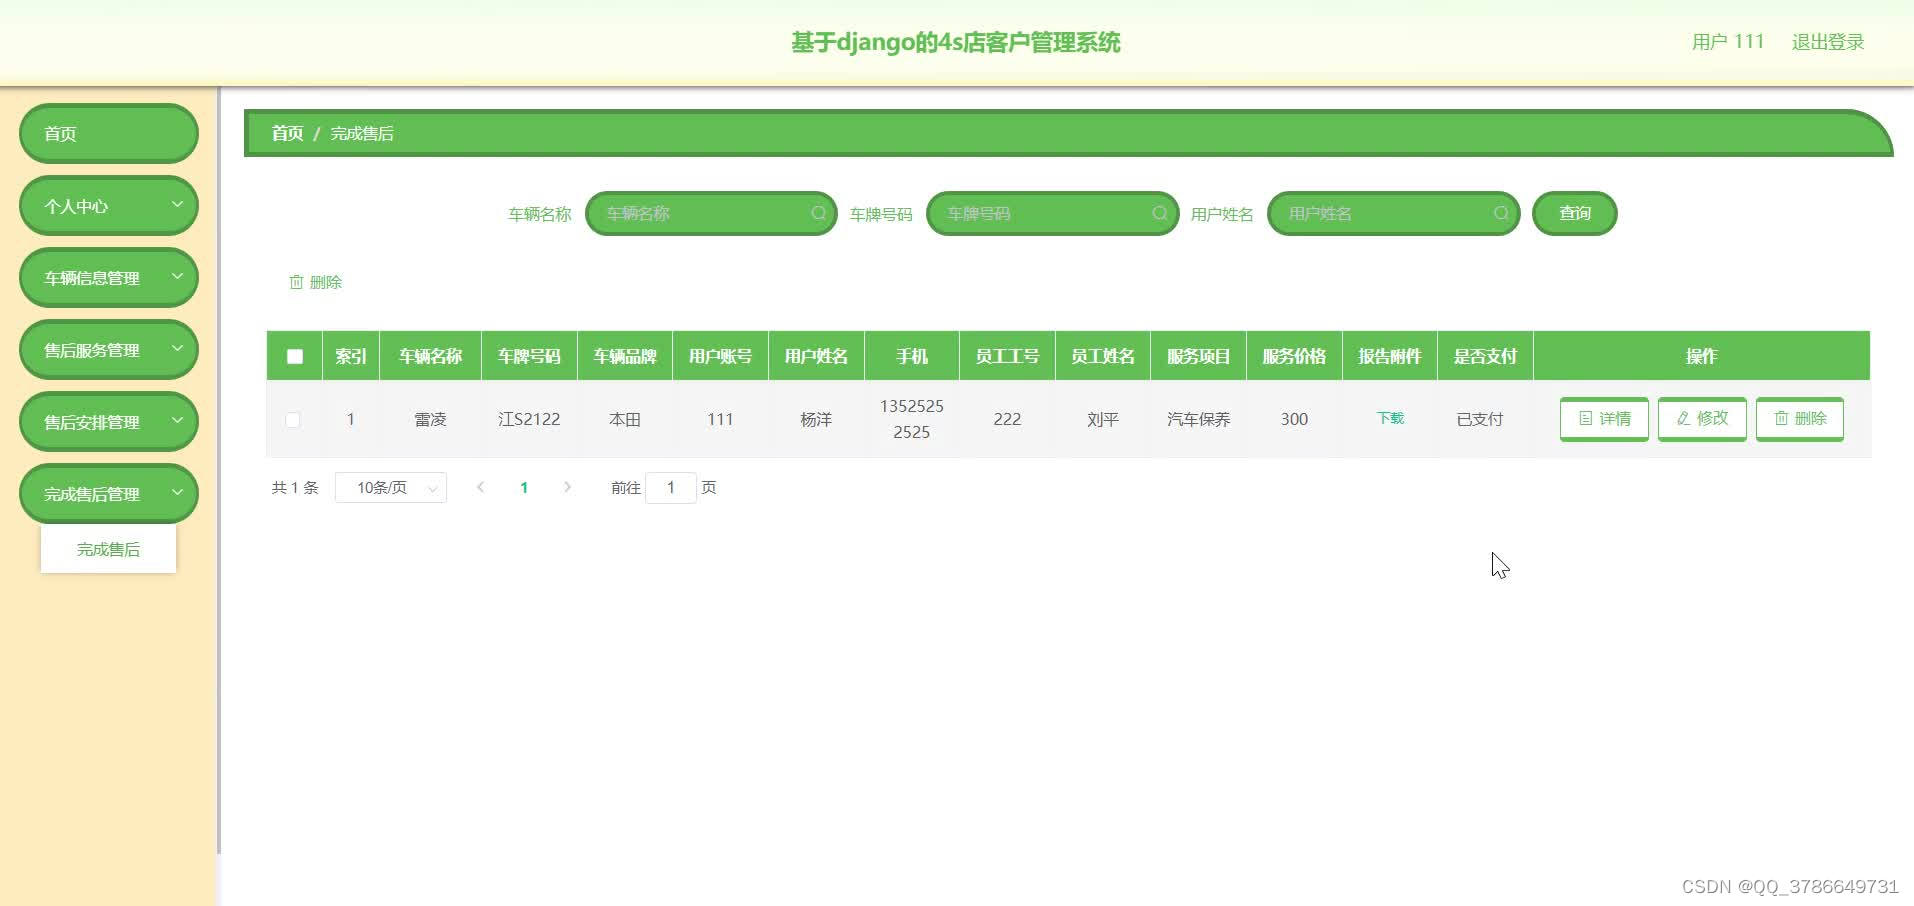
Task: Click 员工姓名 cell 刘平
Action: click(1103, 419)
